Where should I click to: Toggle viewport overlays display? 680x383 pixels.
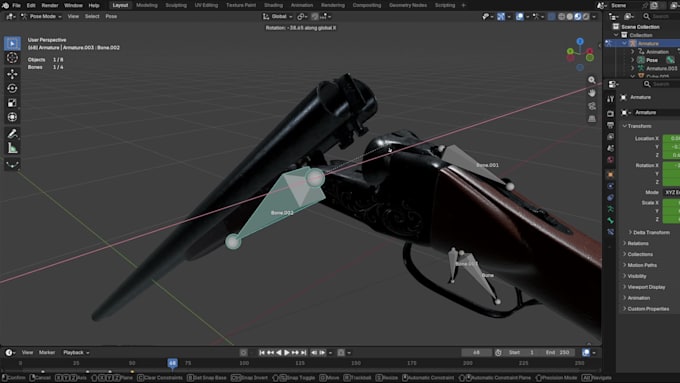[520, 16]
